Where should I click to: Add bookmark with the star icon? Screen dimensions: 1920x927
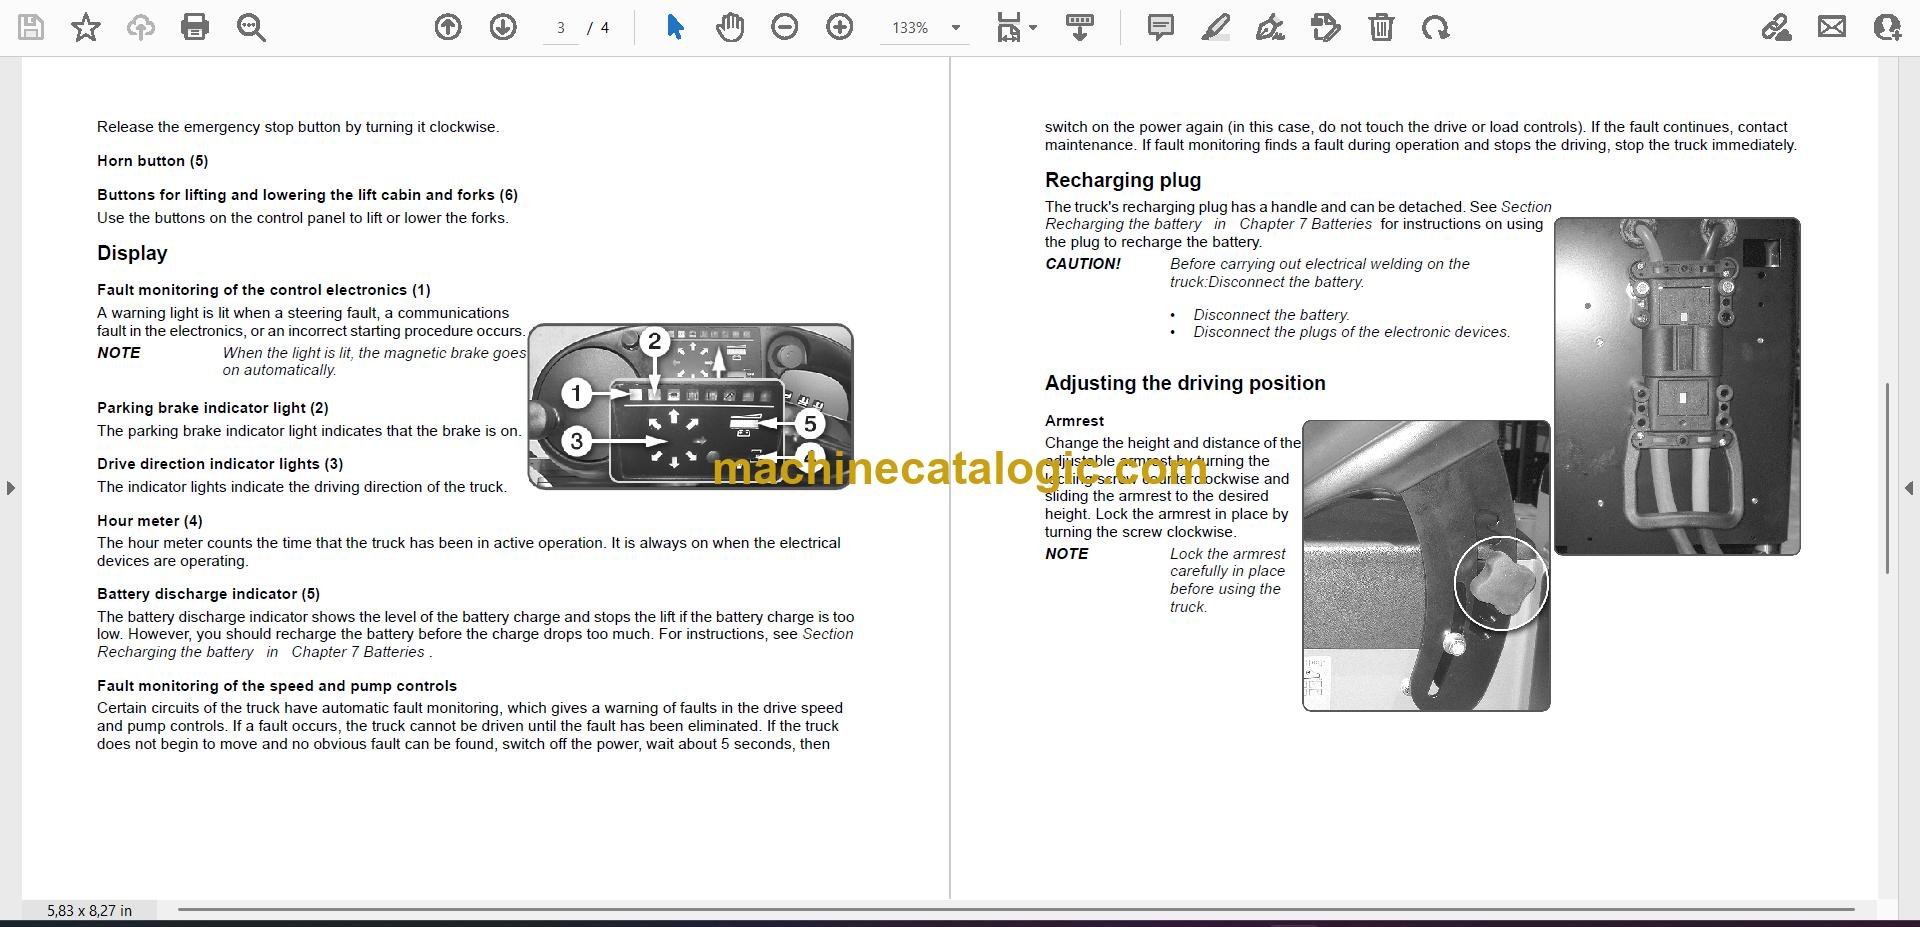click(x=86, y=27)
